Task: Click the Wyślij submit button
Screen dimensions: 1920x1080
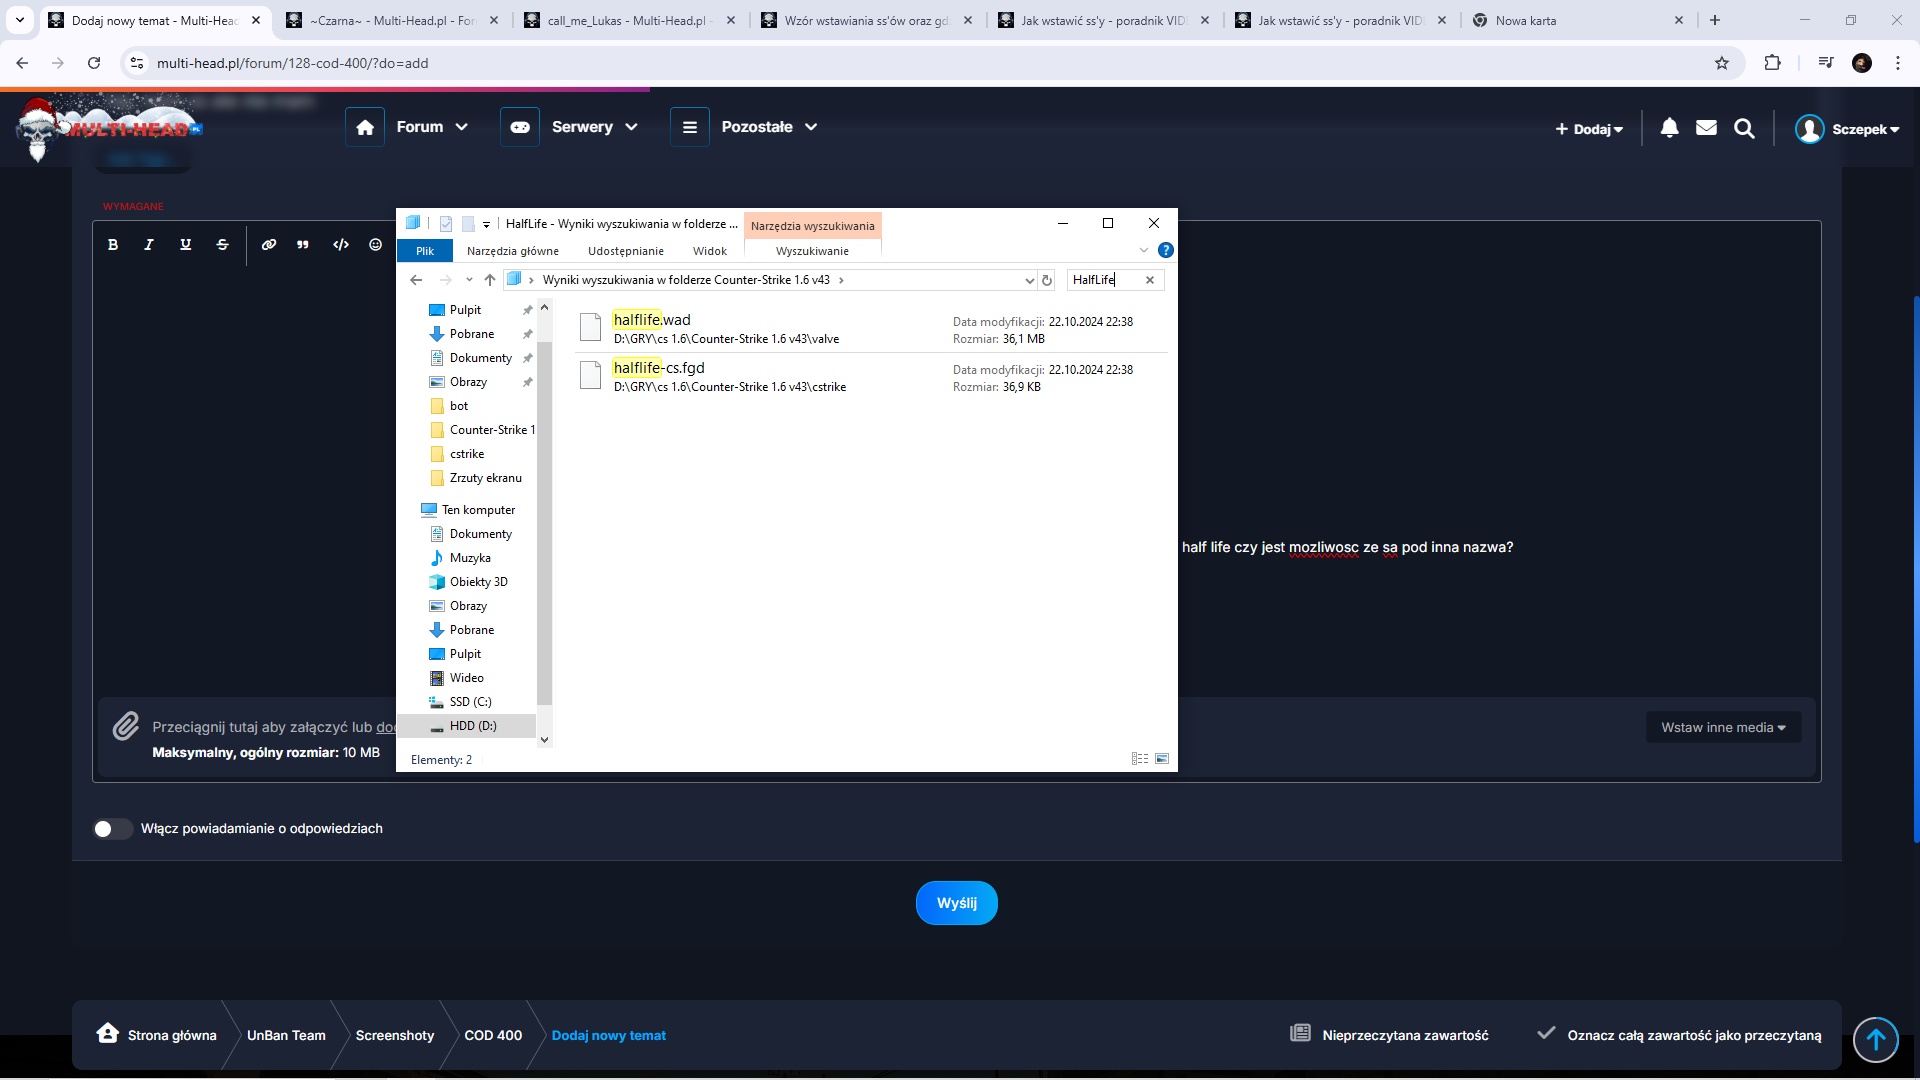Action: point(956,903)
